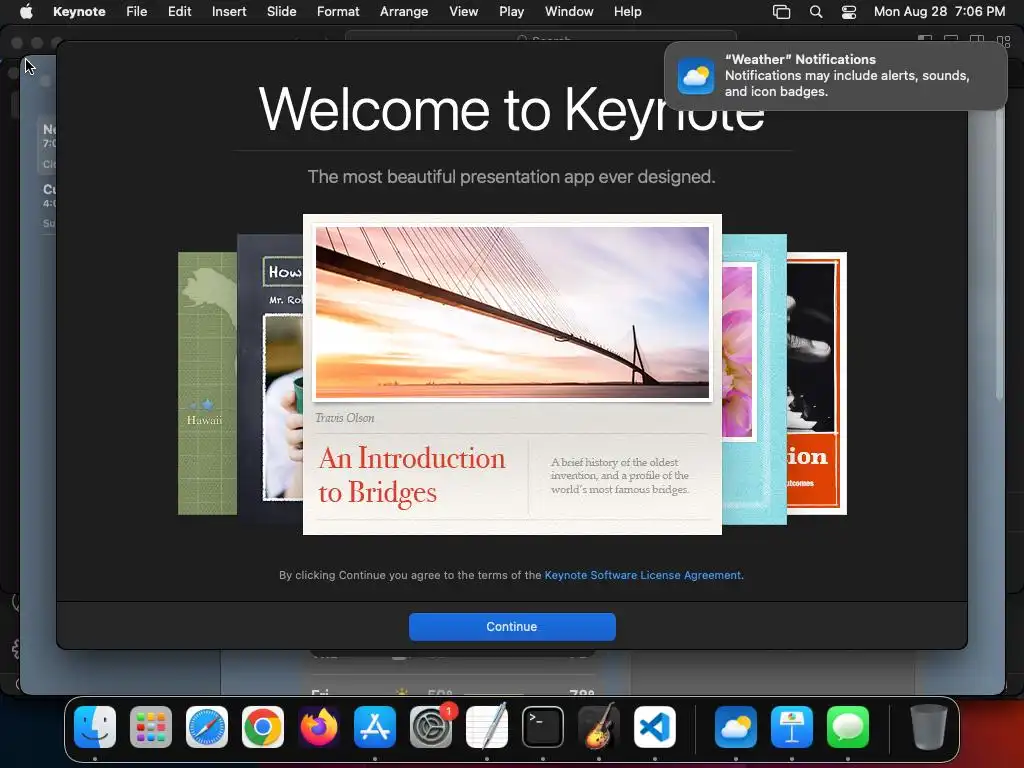Open the Window menu

point(569,11)
